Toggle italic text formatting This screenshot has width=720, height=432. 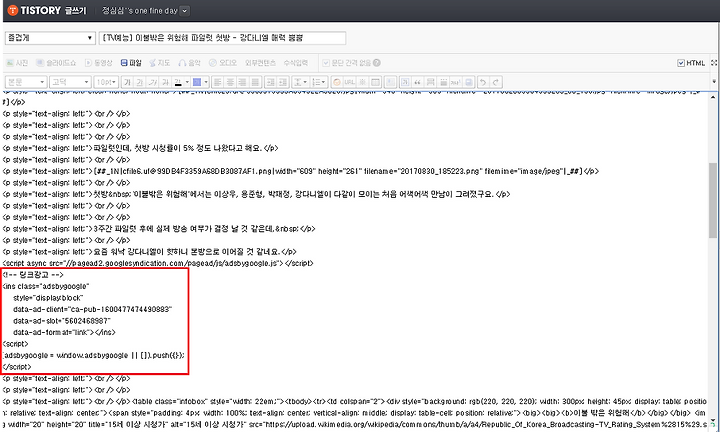point(153,82)
